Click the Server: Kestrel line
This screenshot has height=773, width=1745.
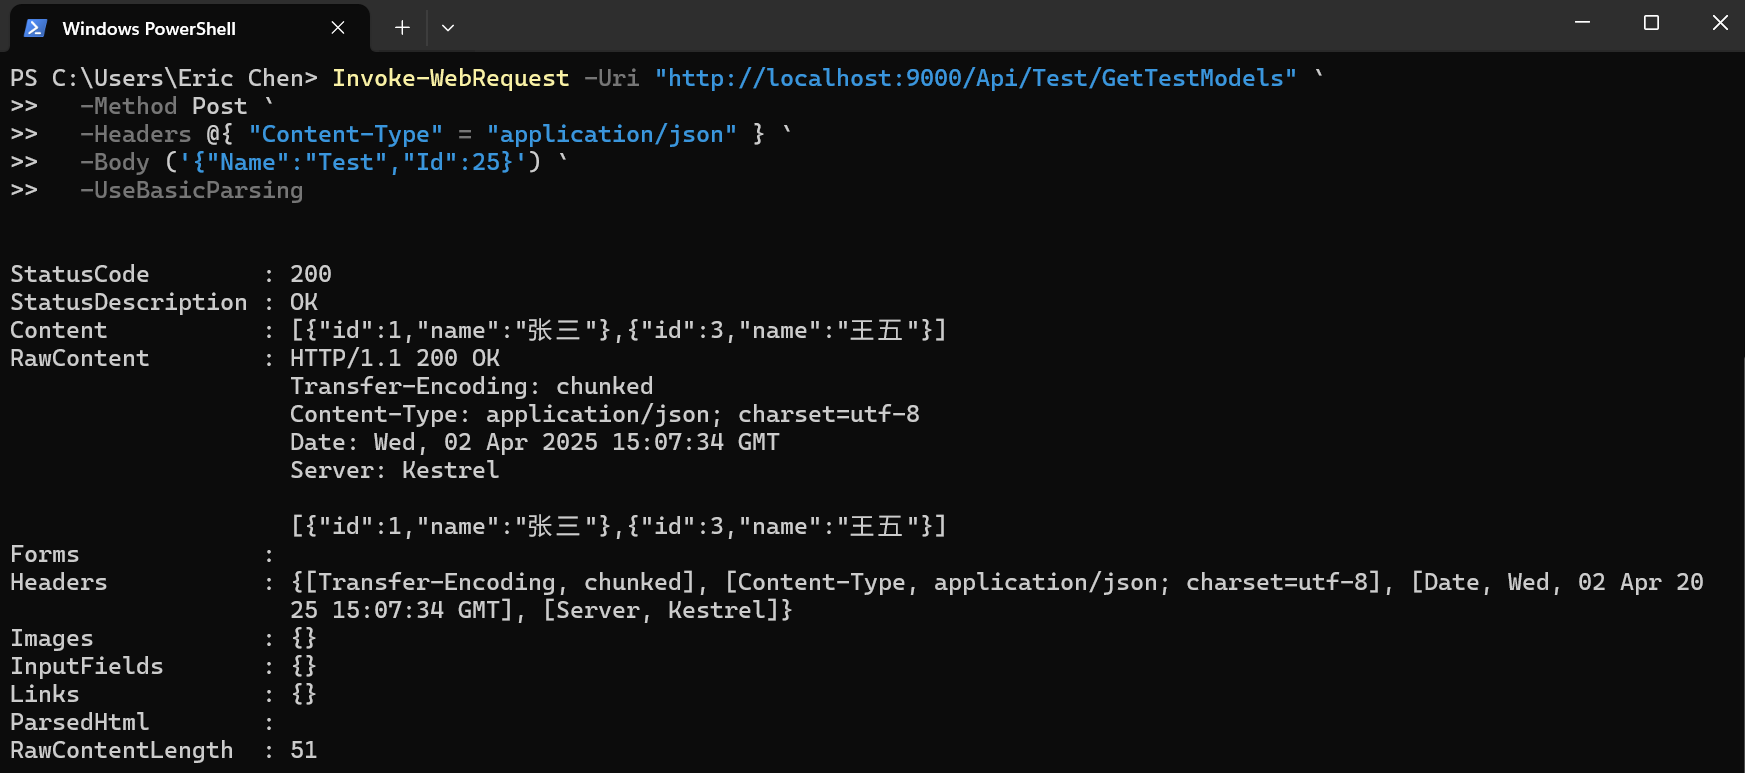[x=395, y=470]
